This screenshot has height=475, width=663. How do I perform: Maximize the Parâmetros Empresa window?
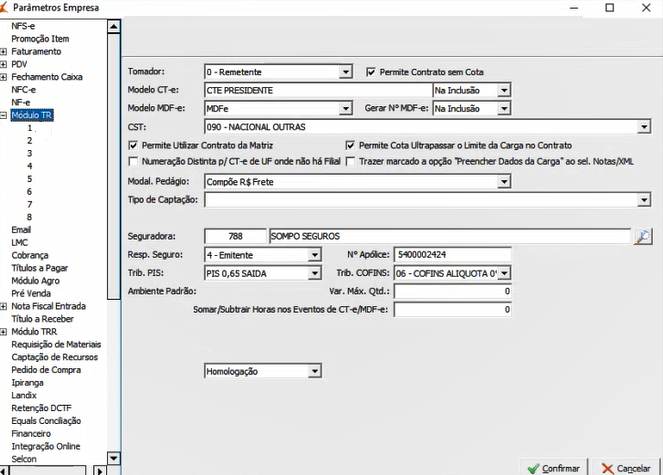609,8
